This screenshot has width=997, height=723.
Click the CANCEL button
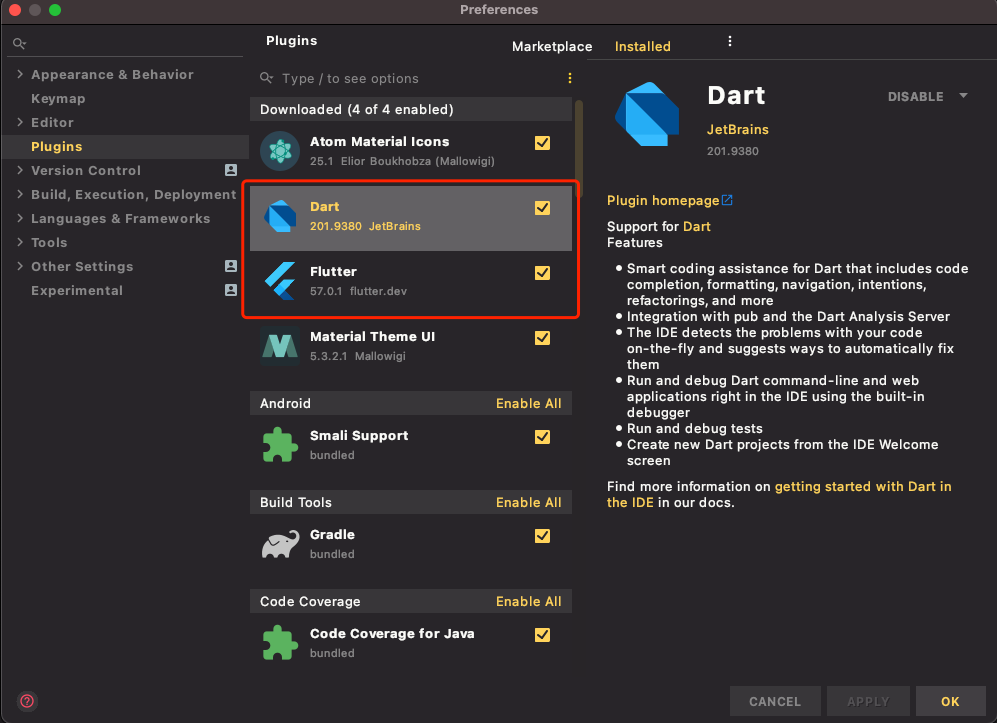(774, 701)
